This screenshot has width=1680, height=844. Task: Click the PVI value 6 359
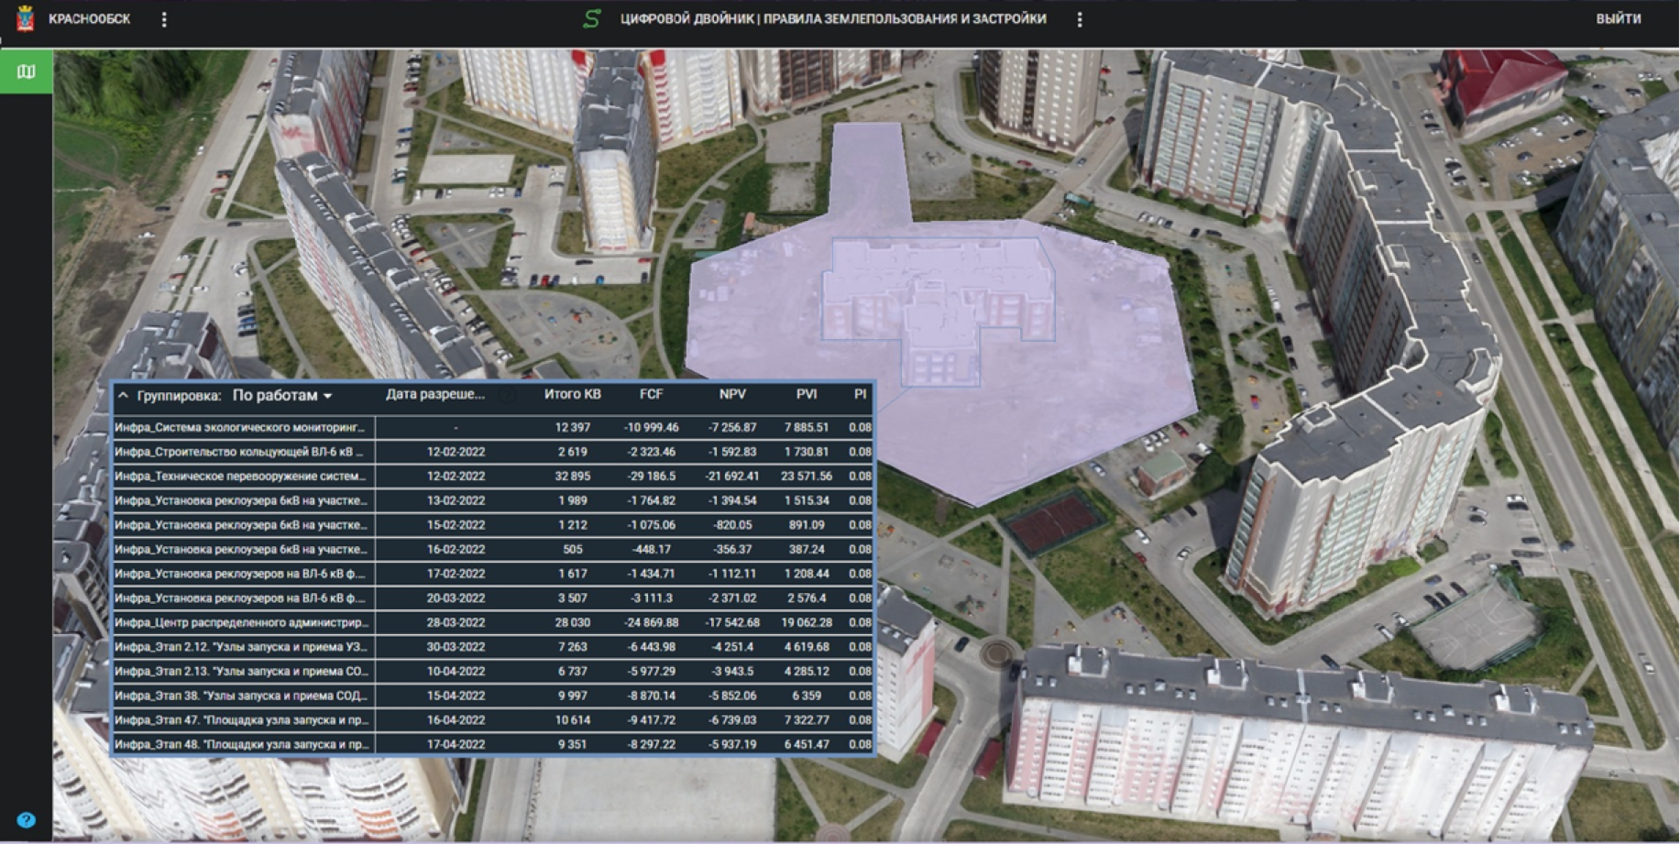[x=806, y=696]
